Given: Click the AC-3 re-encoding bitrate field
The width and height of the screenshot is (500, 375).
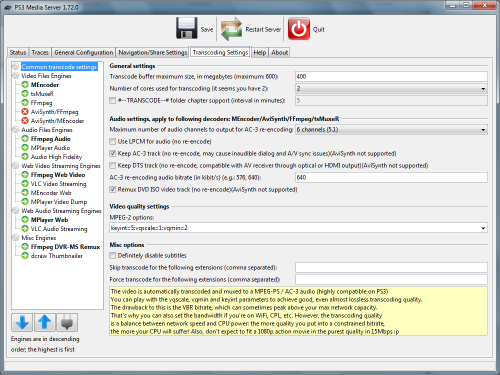Looking at the screenshot, I should [391, 177].
